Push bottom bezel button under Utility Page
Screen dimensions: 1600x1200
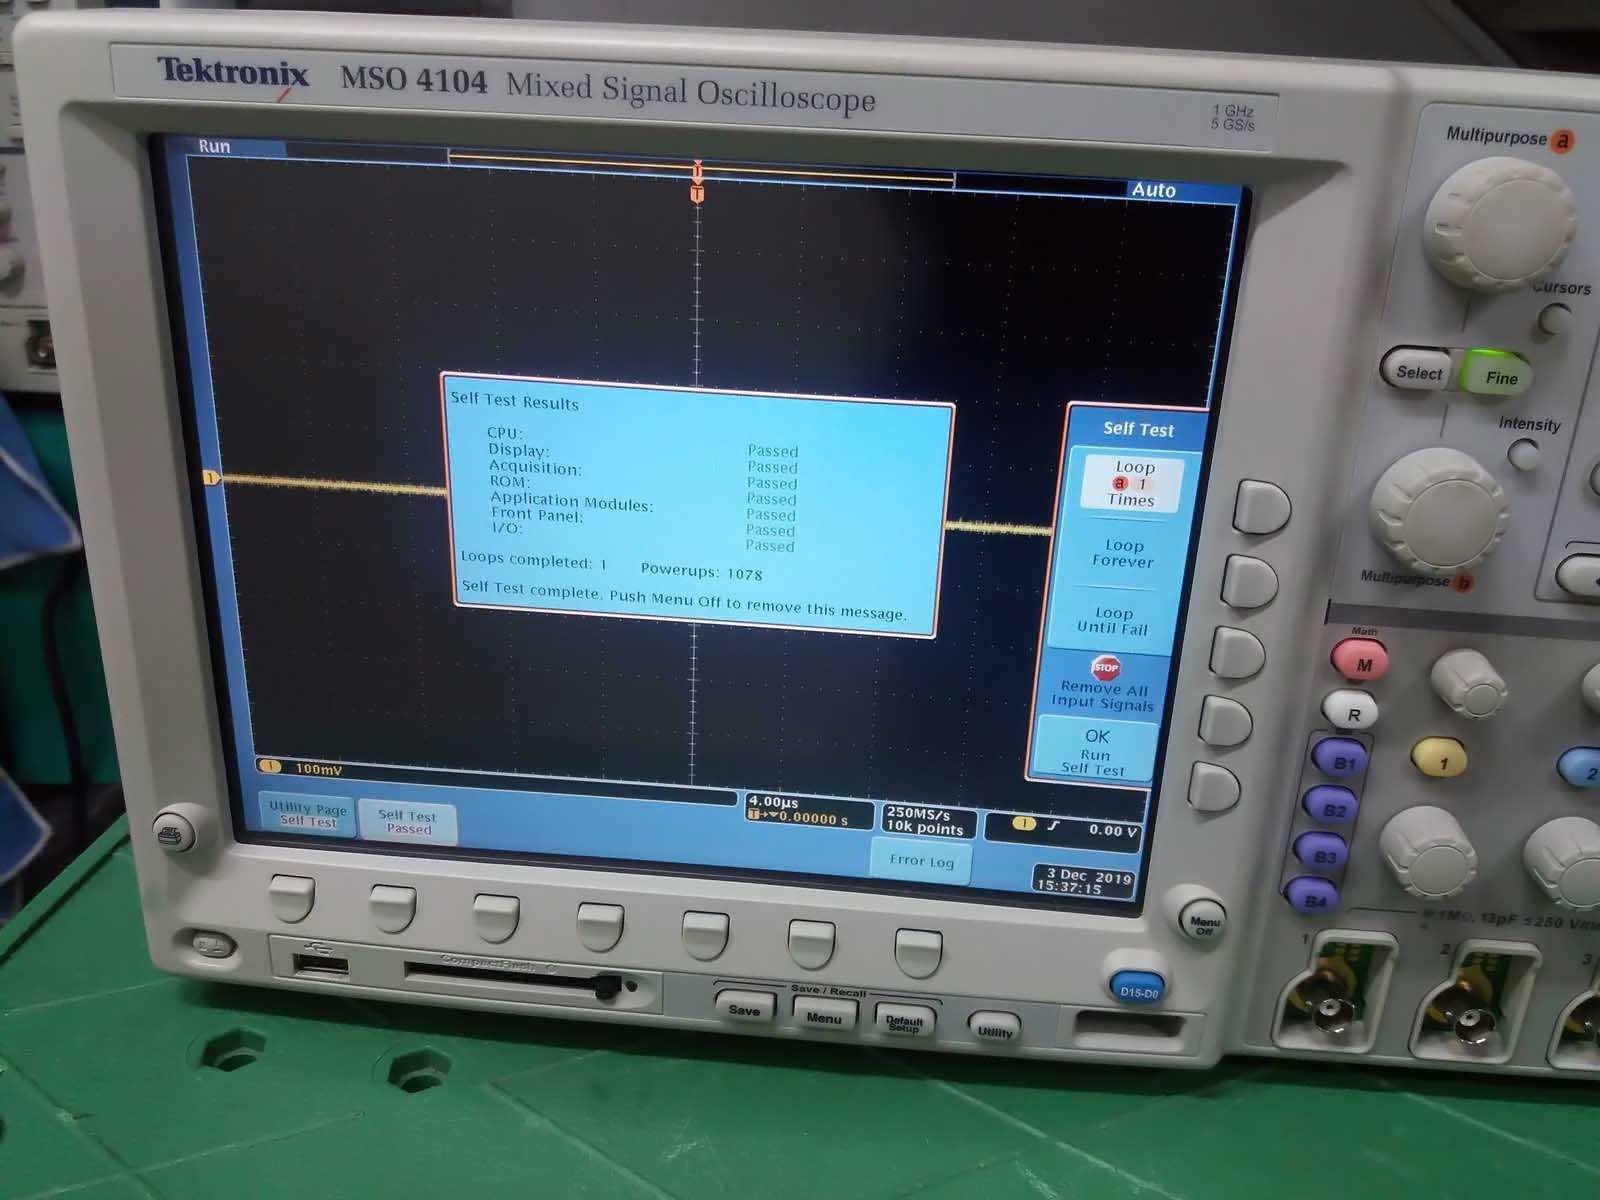click(x=292, y=897)
